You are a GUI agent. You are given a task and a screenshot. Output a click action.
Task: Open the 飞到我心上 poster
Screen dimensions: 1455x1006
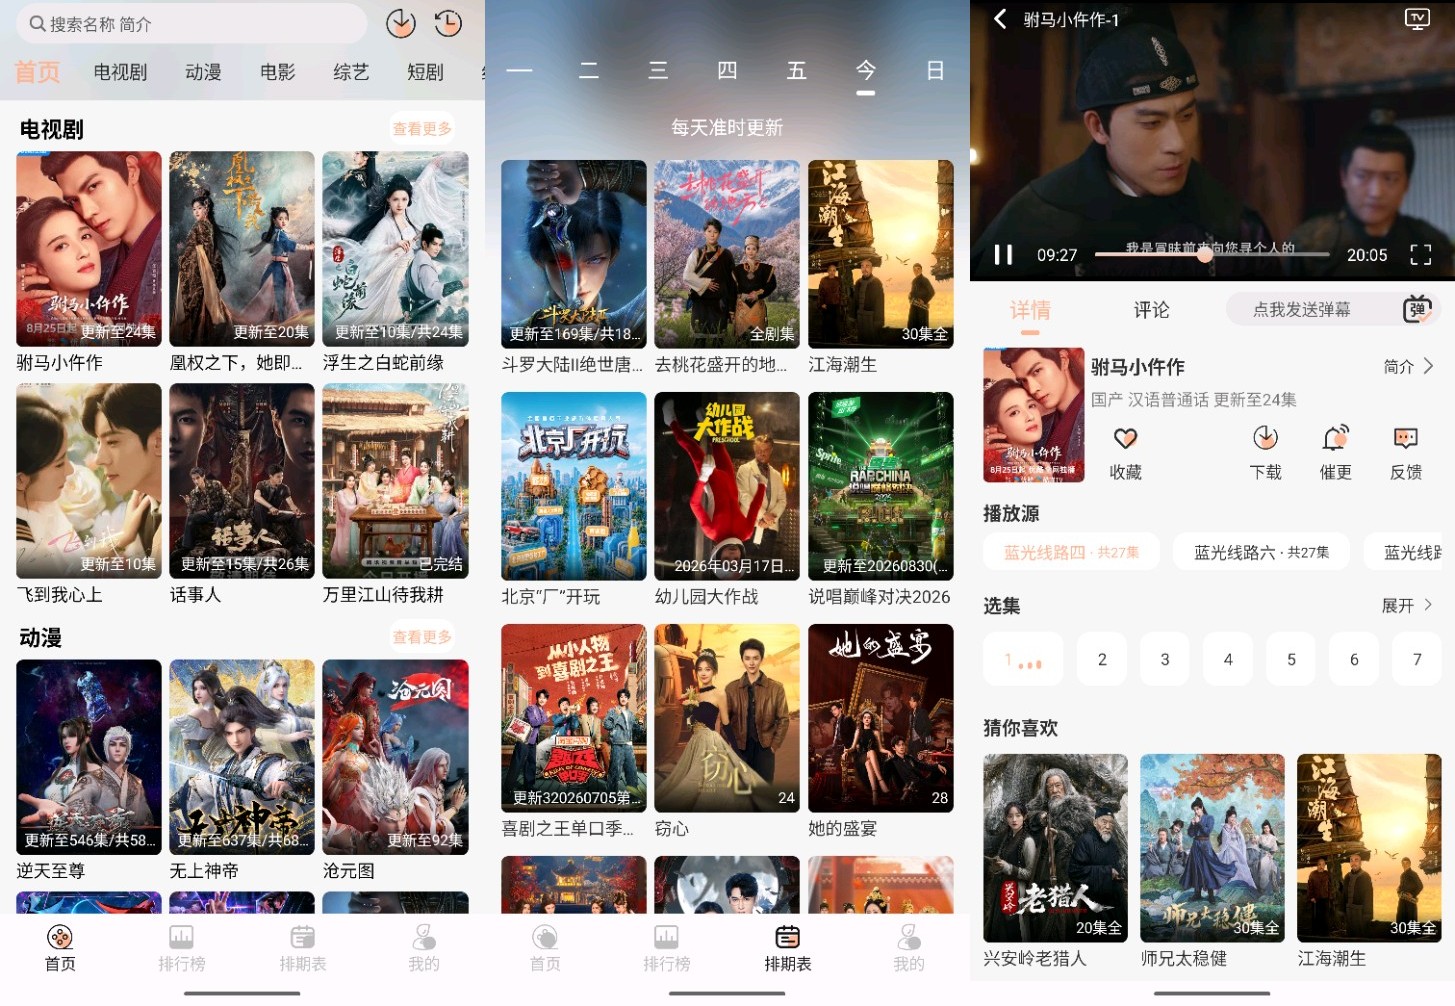pyautogui.click(x=89, y=481)
